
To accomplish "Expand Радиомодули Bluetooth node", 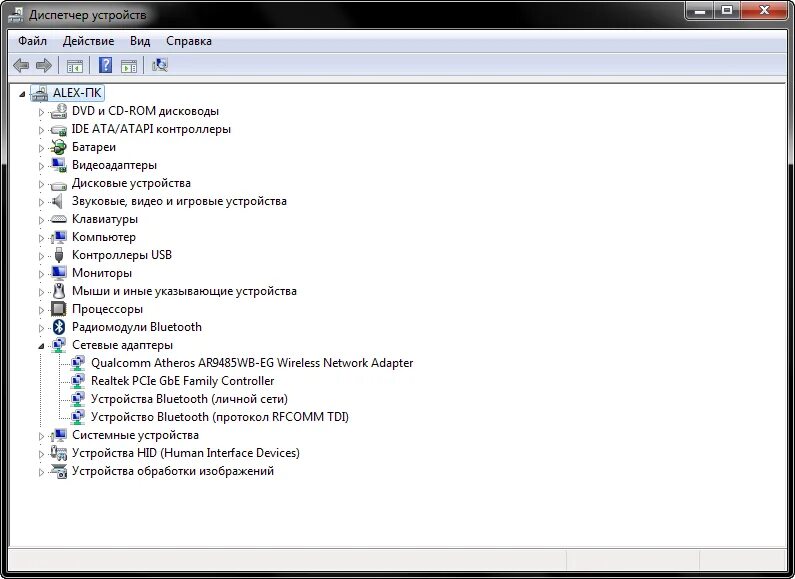I will (41, 328).
